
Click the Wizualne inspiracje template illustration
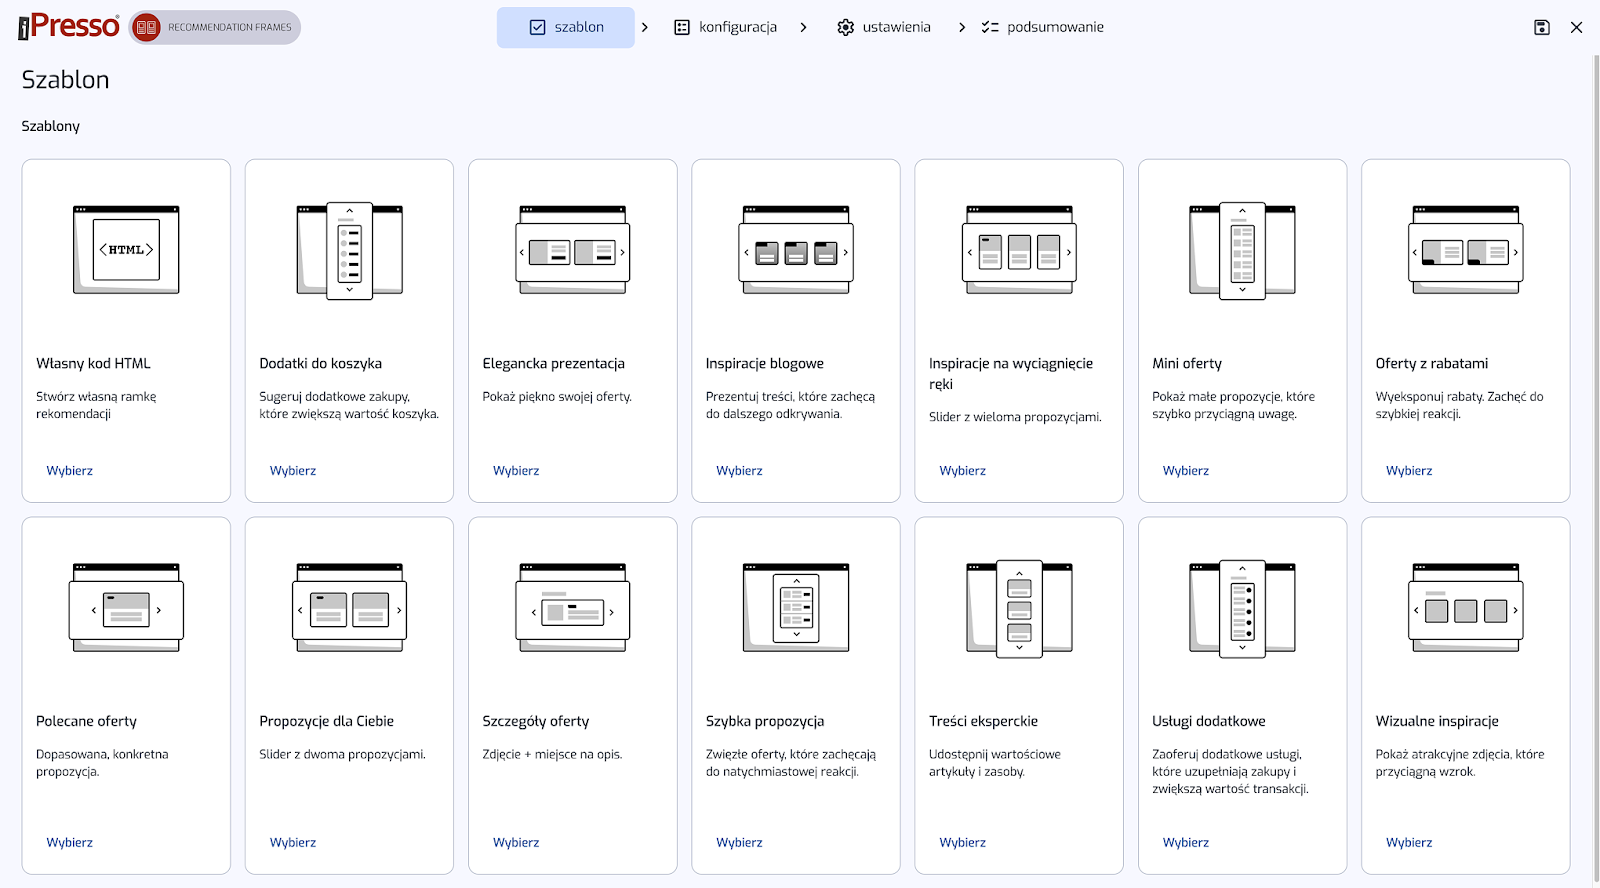coord(1465,608)
